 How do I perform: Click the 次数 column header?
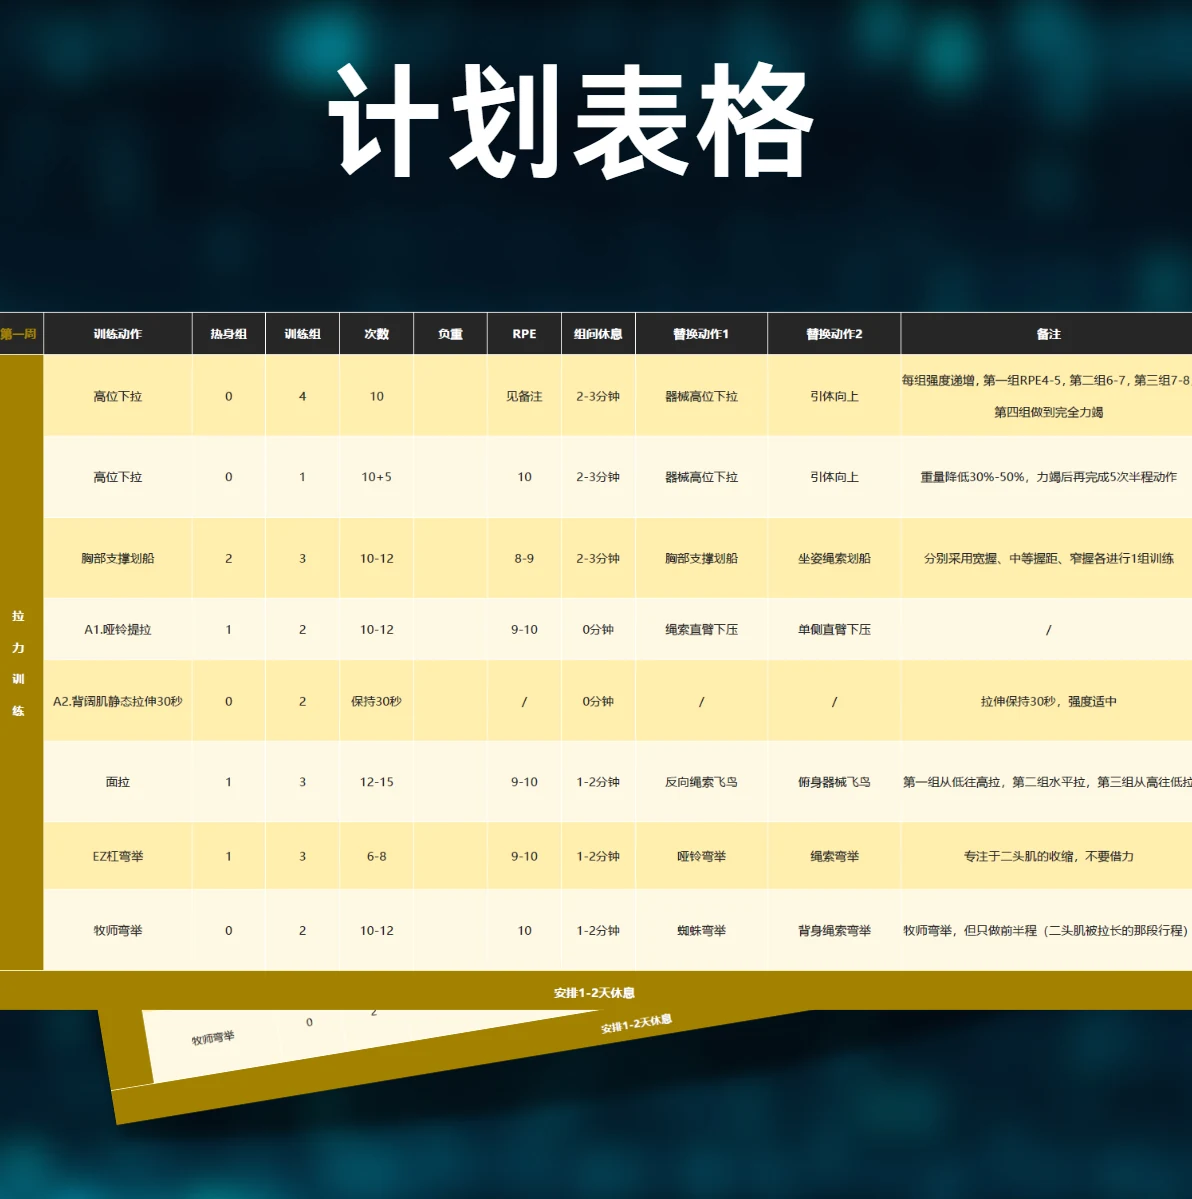pyautogui.click(x=376, y=333)
